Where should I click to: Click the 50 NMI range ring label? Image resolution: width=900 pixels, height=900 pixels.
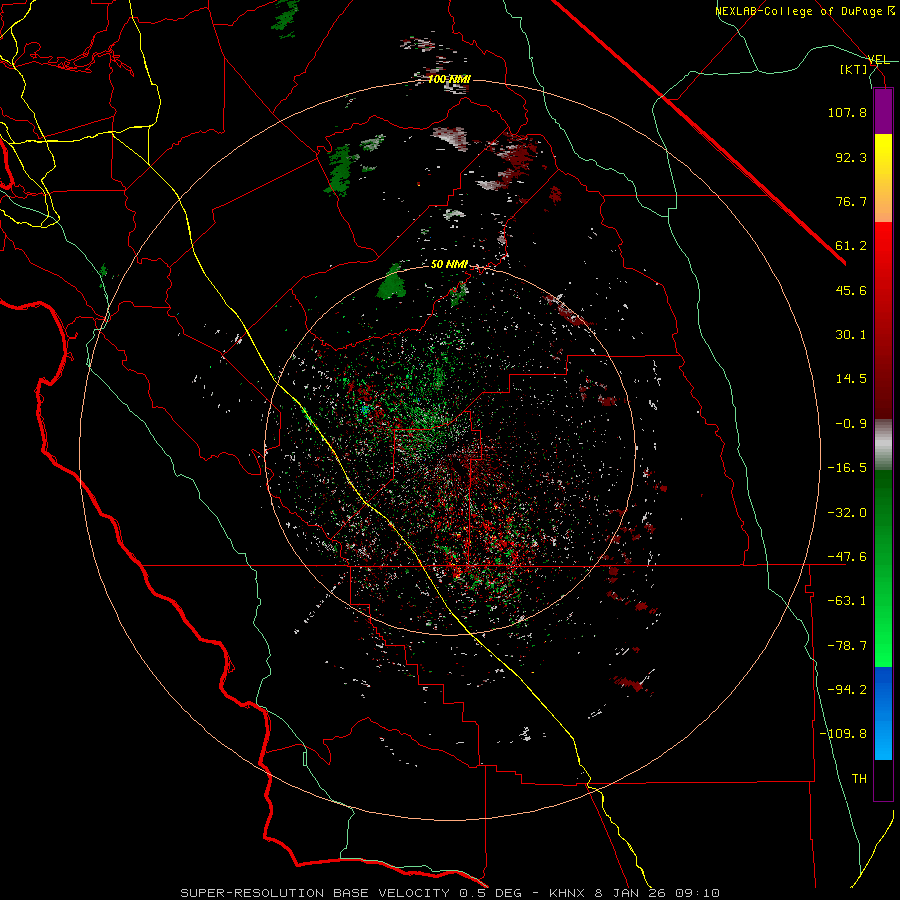(449, 265)
